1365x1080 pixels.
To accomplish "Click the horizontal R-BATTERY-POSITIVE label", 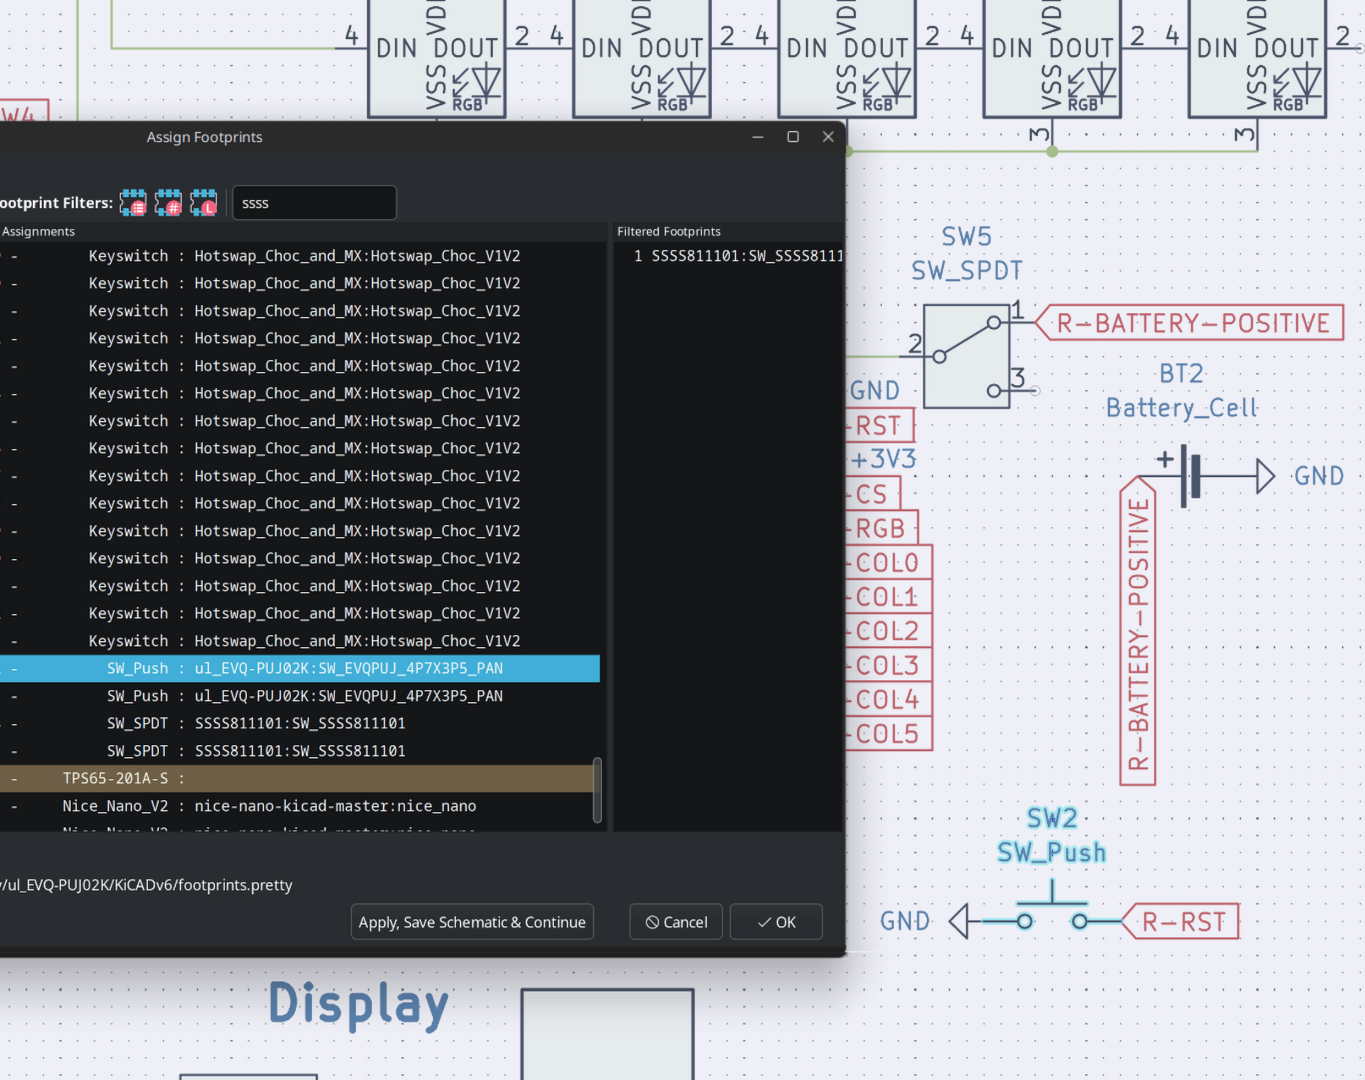I will click(x=1192, y=324).
